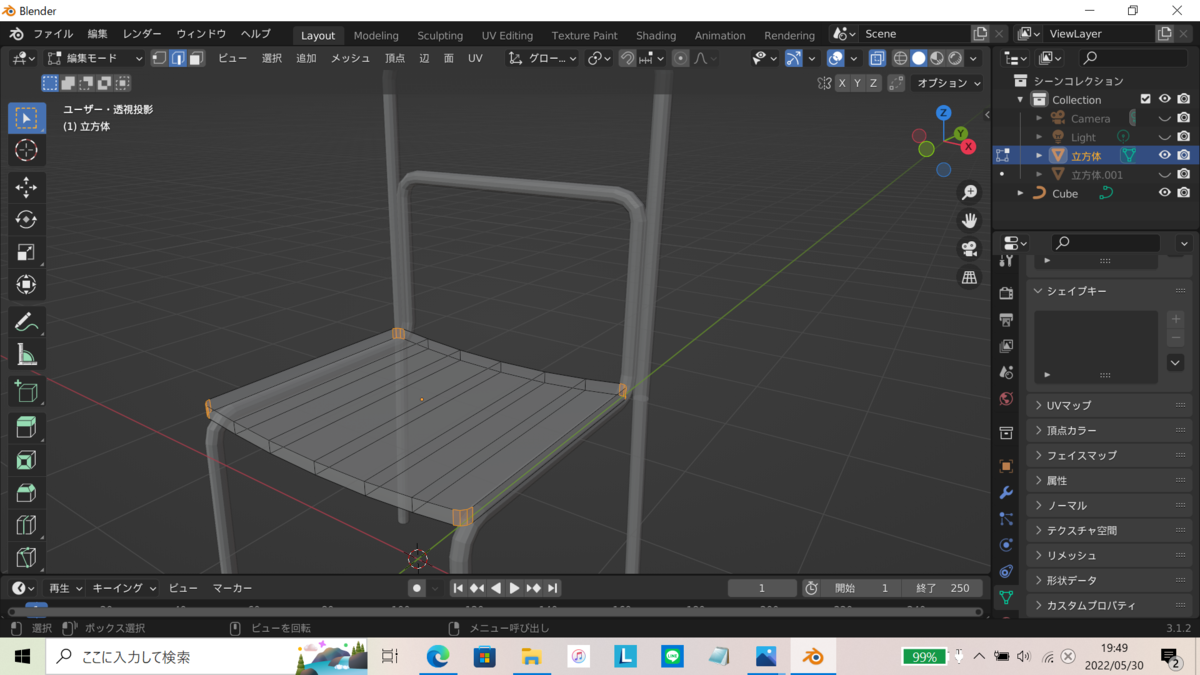Click the pan view hand icon
The height and width of the screenshot is (675, 1200).
click(969, 221)
